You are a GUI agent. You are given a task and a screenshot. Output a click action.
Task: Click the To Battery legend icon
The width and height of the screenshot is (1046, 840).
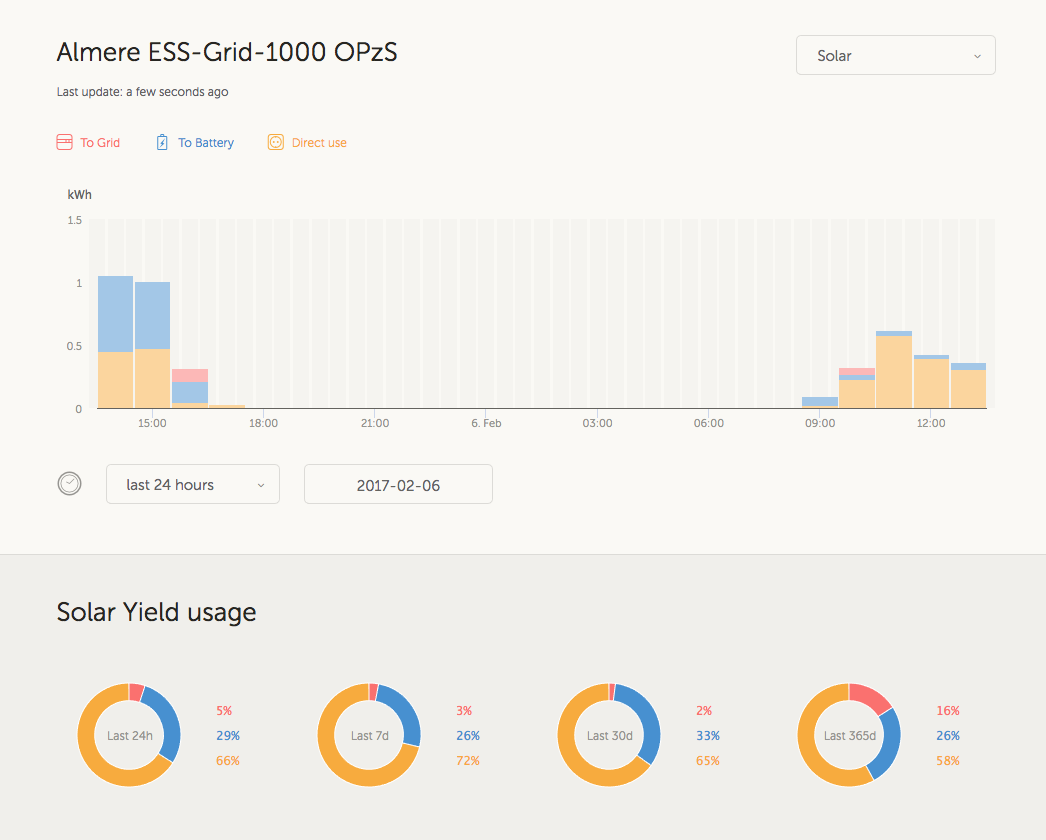point(163,143)
